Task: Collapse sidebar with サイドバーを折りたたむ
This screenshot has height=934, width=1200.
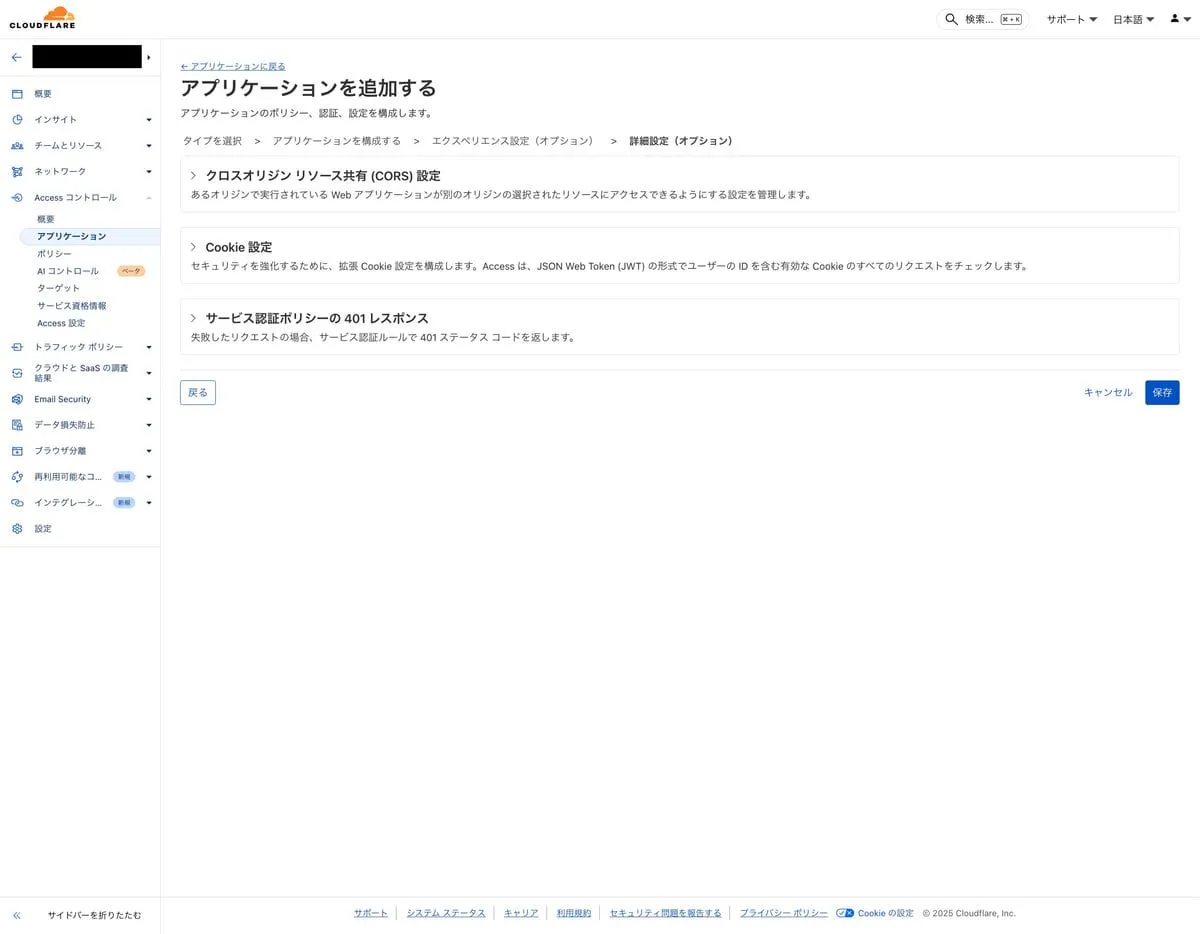Action: tap(94, 915)
